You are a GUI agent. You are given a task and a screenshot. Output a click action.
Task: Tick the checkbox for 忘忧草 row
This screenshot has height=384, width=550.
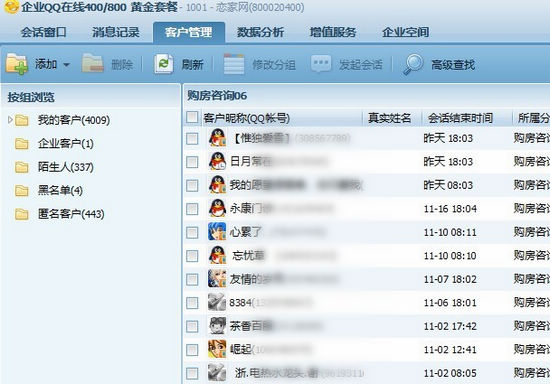click(192, 256)
